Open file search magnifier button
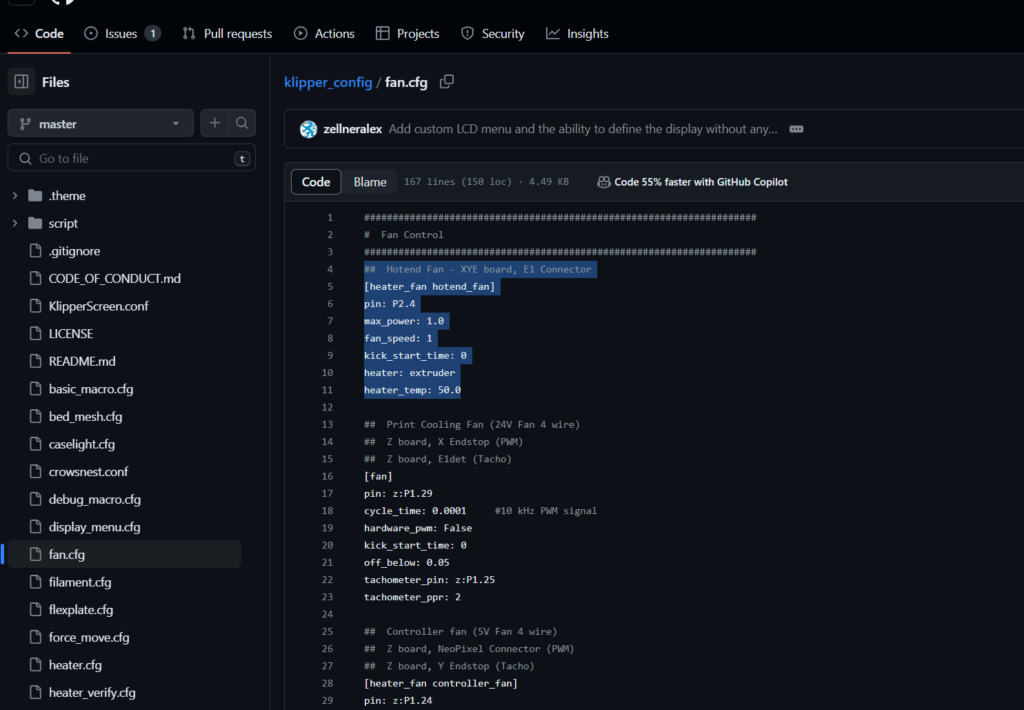Viewport: 1024px width, 710px height. [x=242, y=123]
